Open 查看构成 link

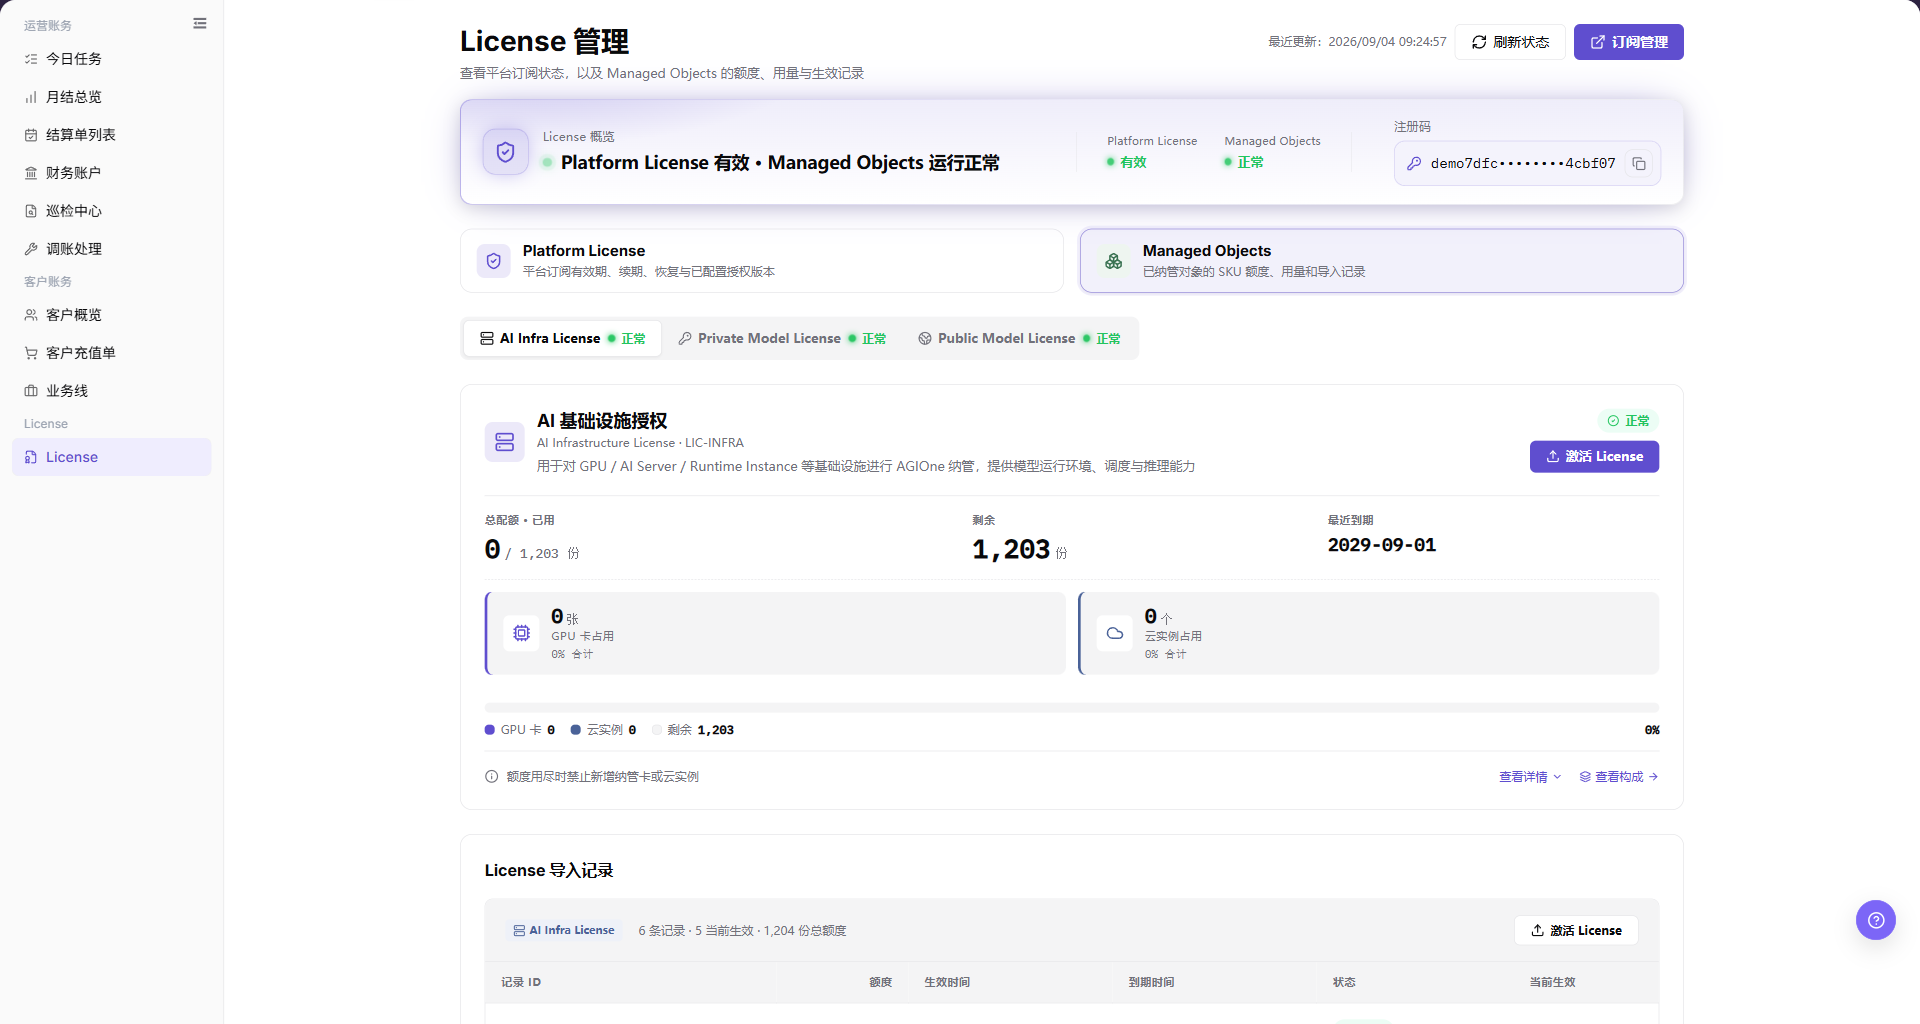pos(1619,777)
